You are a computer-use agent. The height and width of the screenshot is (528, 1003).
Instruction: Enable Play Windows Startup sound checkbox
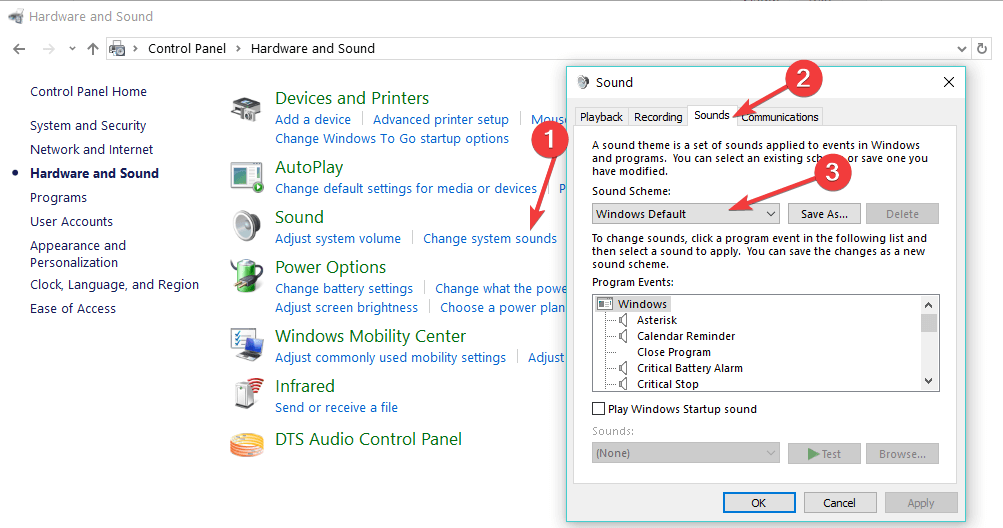(x=599, y=408)
